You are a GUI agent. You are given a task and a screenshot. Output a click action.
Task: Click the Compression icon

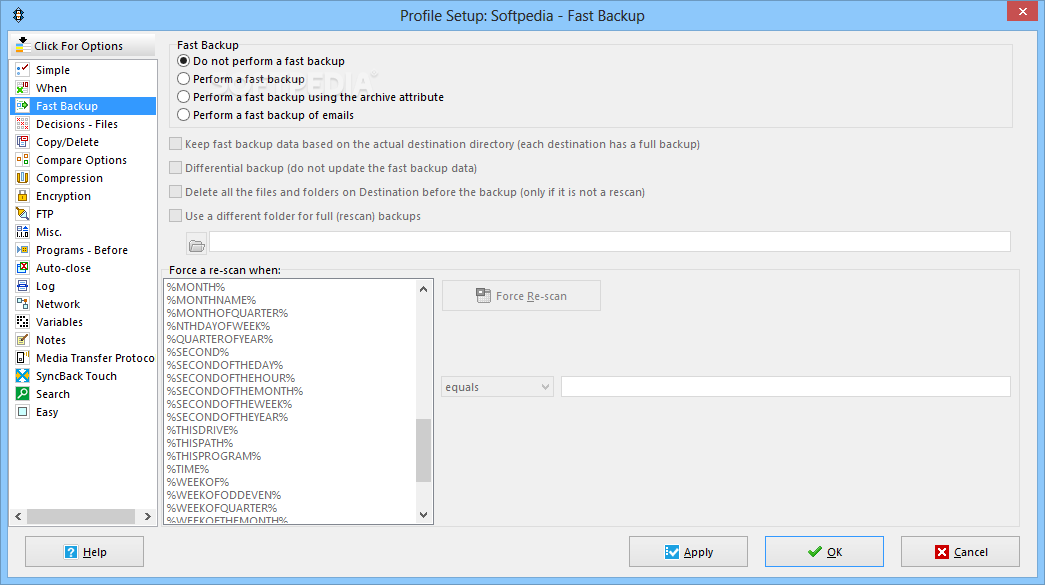(x=23, y=177)
